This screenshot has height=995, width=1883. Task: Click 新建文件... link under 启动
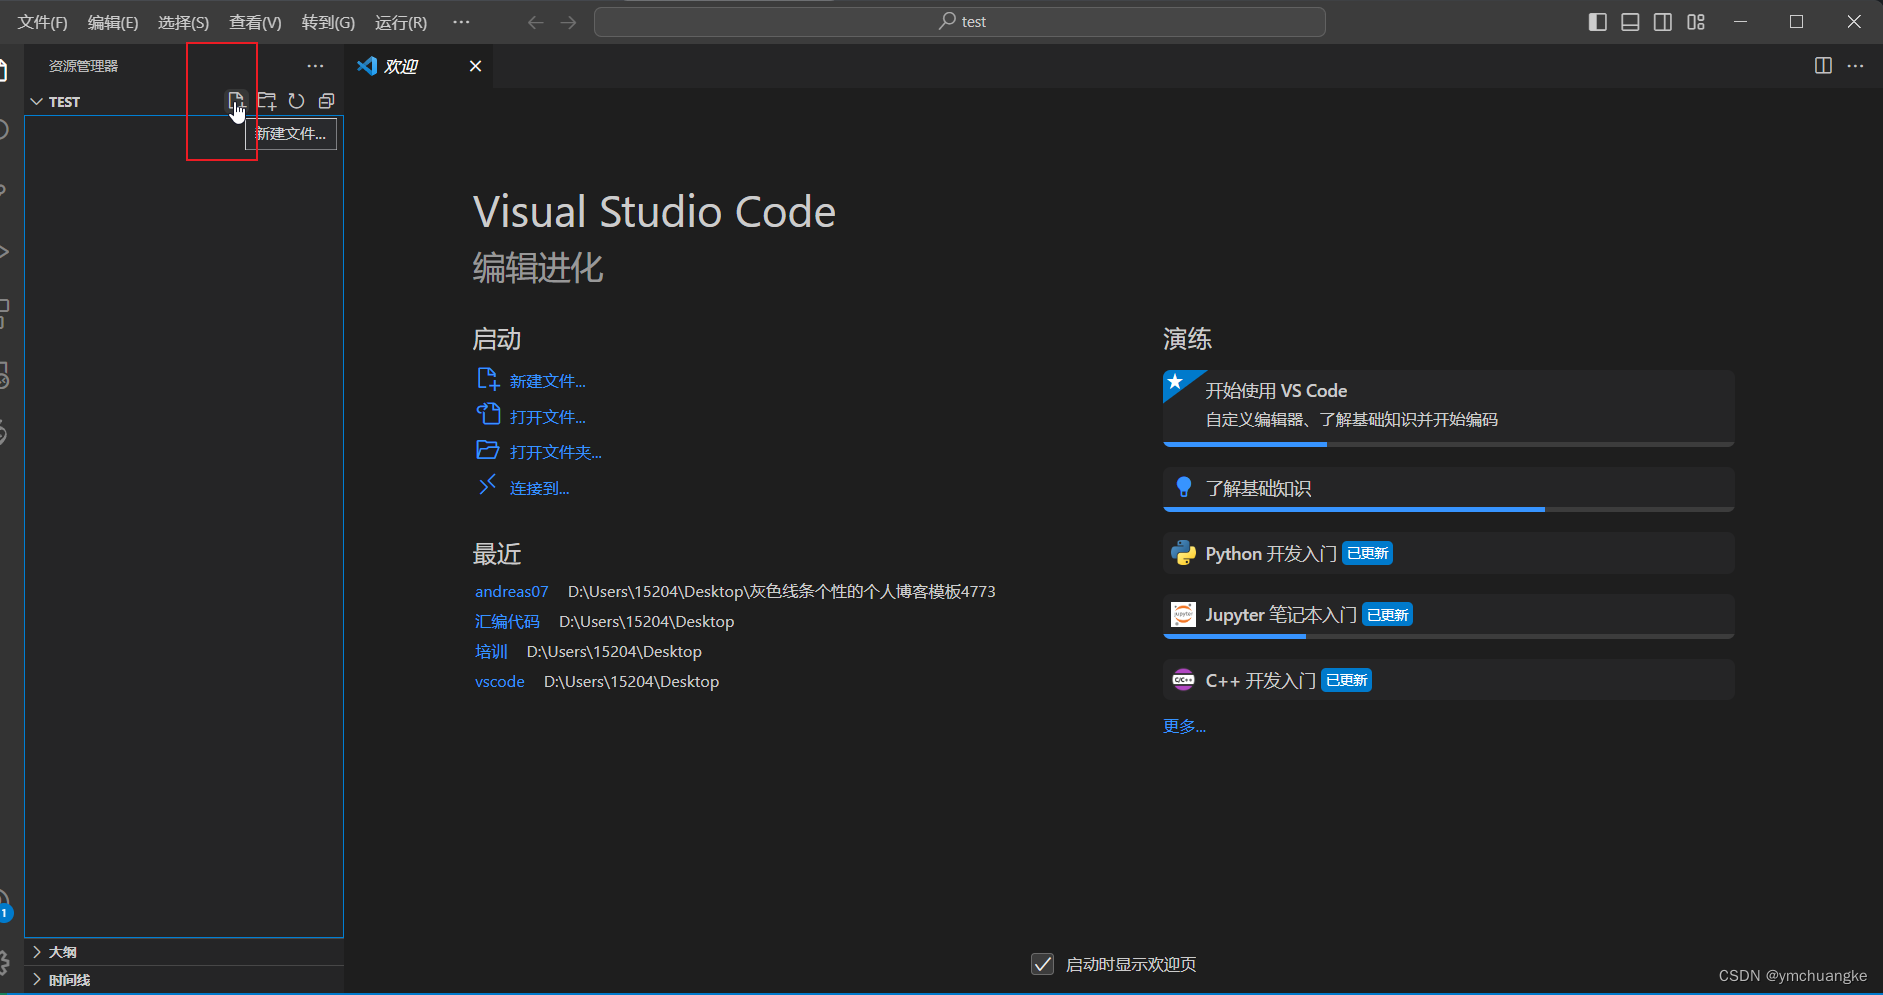[547, 381]
